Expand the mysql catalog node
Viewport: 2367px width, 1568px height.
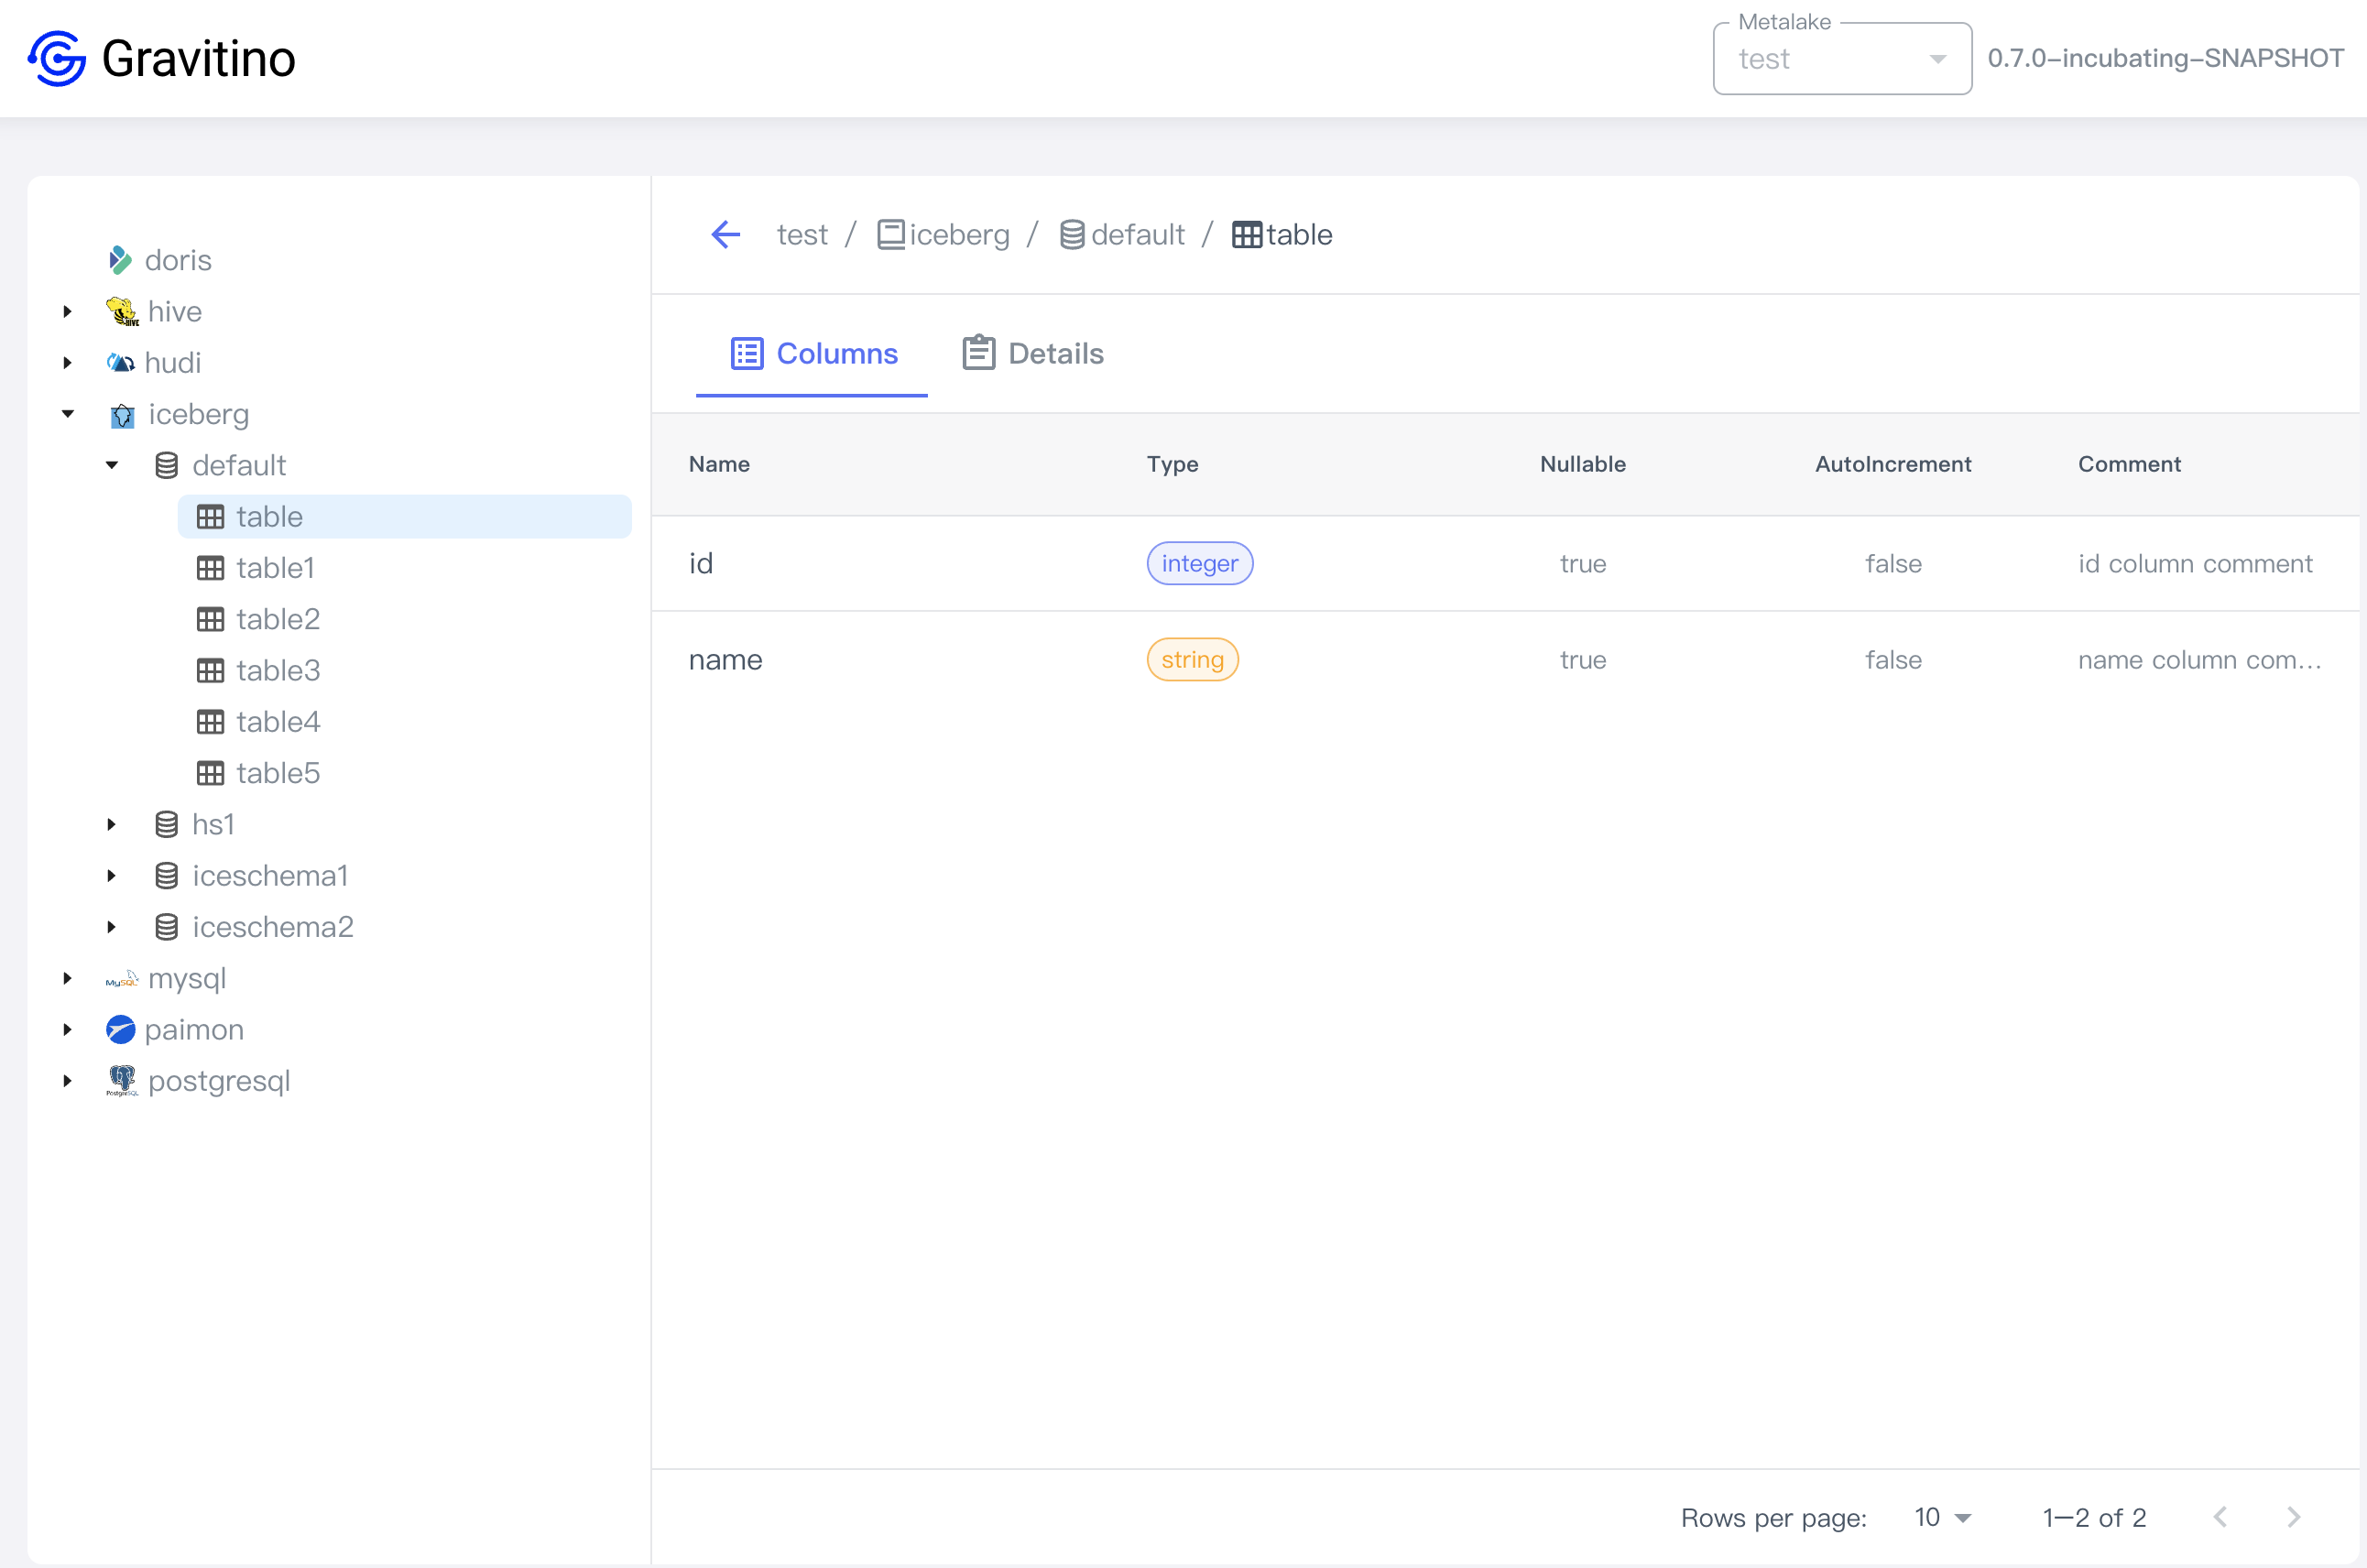[68, 978]
